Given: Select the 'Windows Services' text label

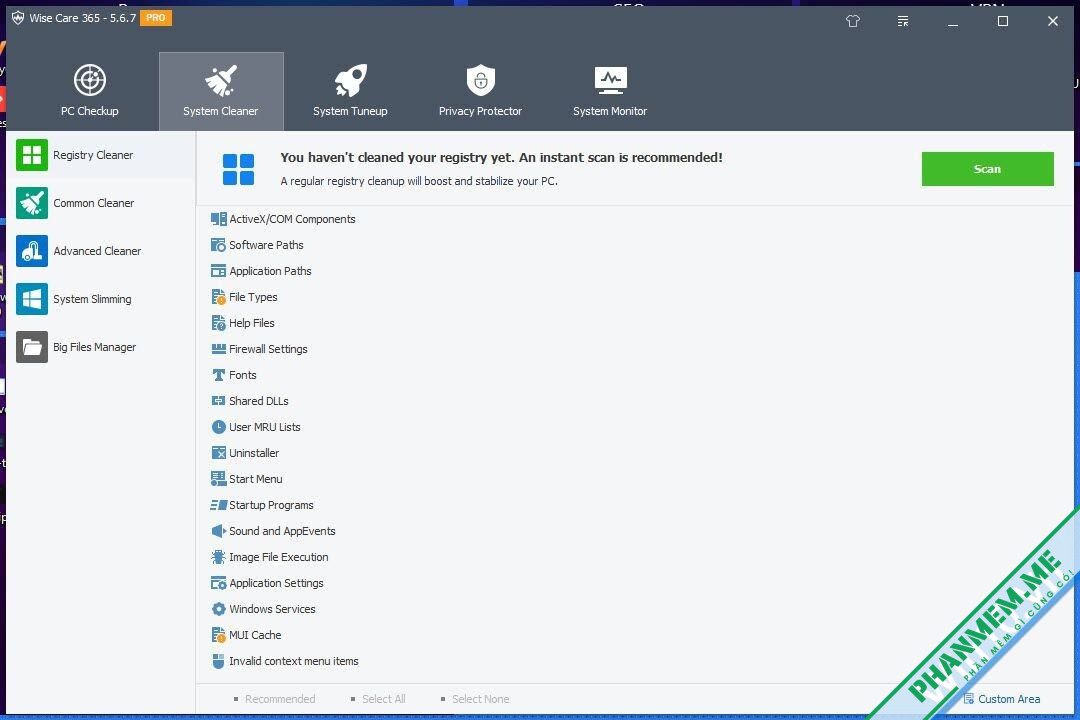Looking at the screenshot, I should coord(273,609).
